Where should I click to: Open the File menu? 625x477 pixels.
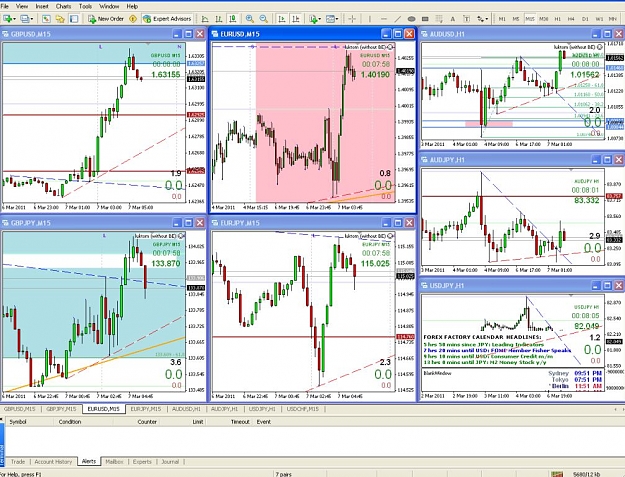point(5,6)
